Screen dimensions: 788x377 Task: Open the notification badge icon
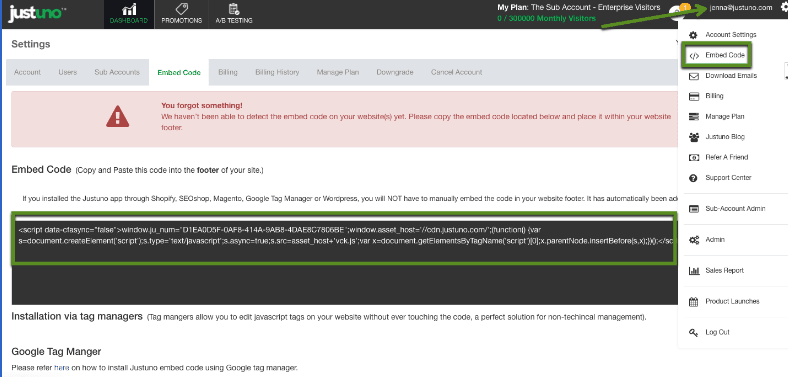coord(685,7)
